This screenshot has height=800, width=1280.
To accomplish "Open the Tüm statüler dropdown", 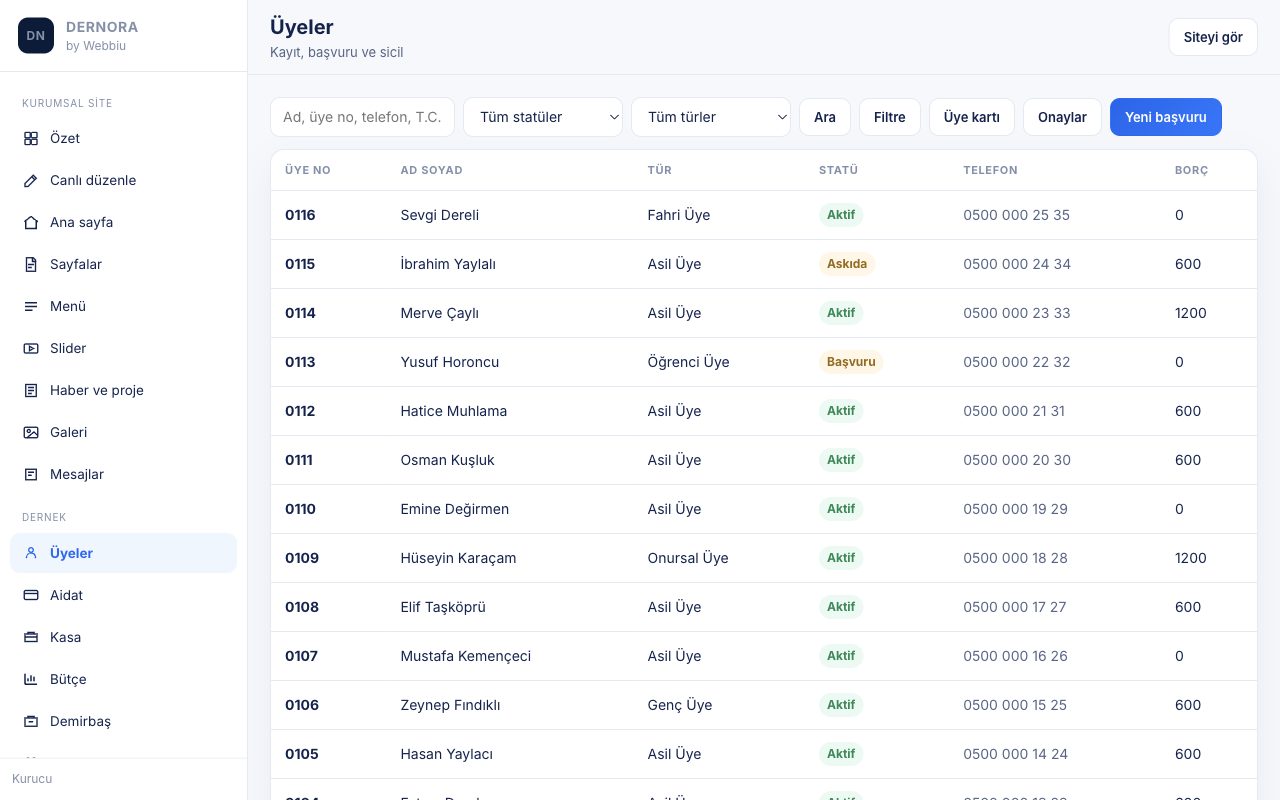I will pyautogui.click(x=543, y=117).
